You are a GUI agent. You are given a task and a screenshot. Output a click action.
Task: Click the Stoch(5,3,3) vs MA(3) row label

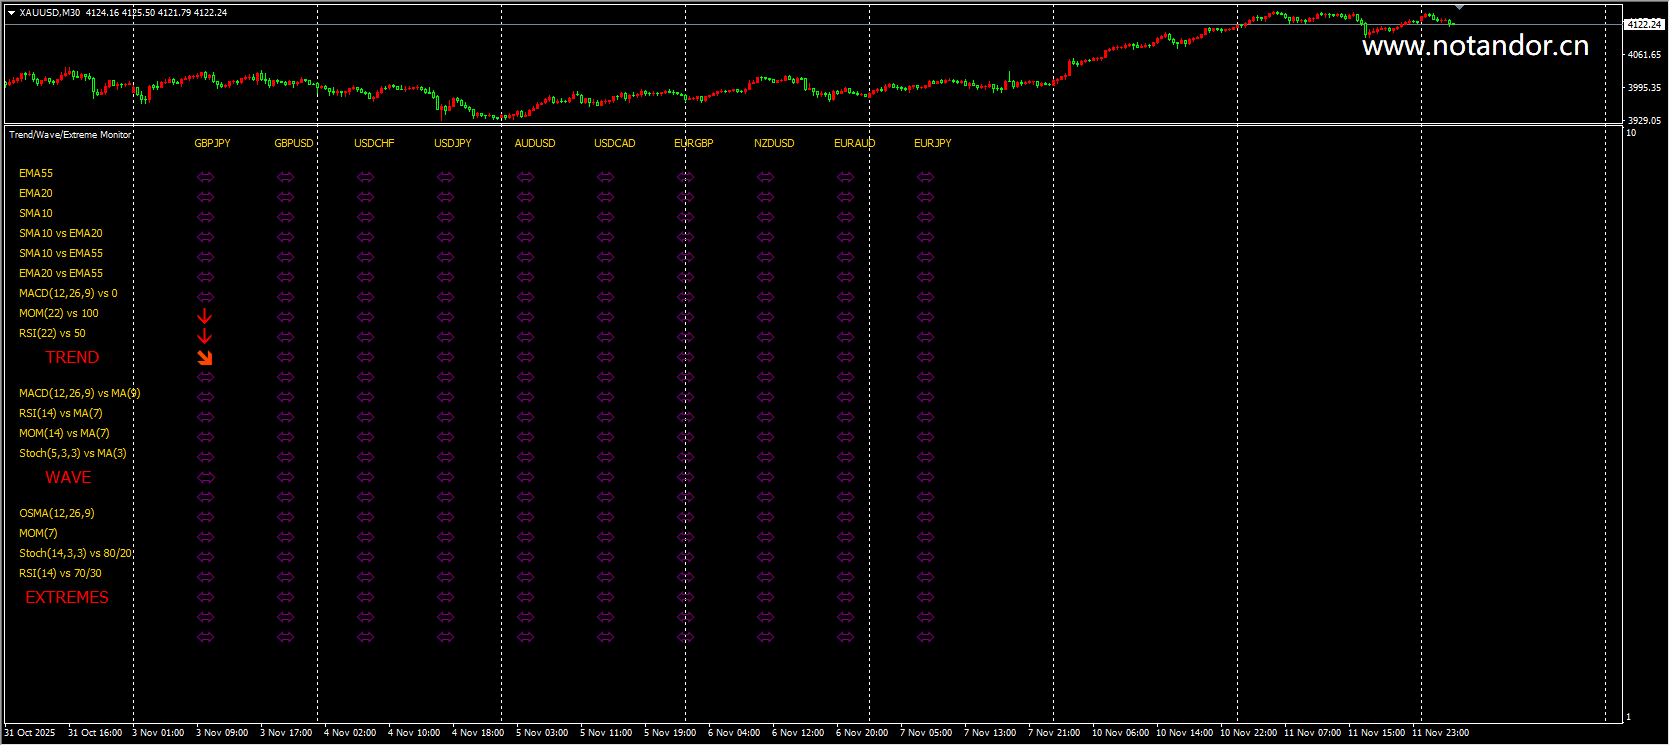(73, 453)
